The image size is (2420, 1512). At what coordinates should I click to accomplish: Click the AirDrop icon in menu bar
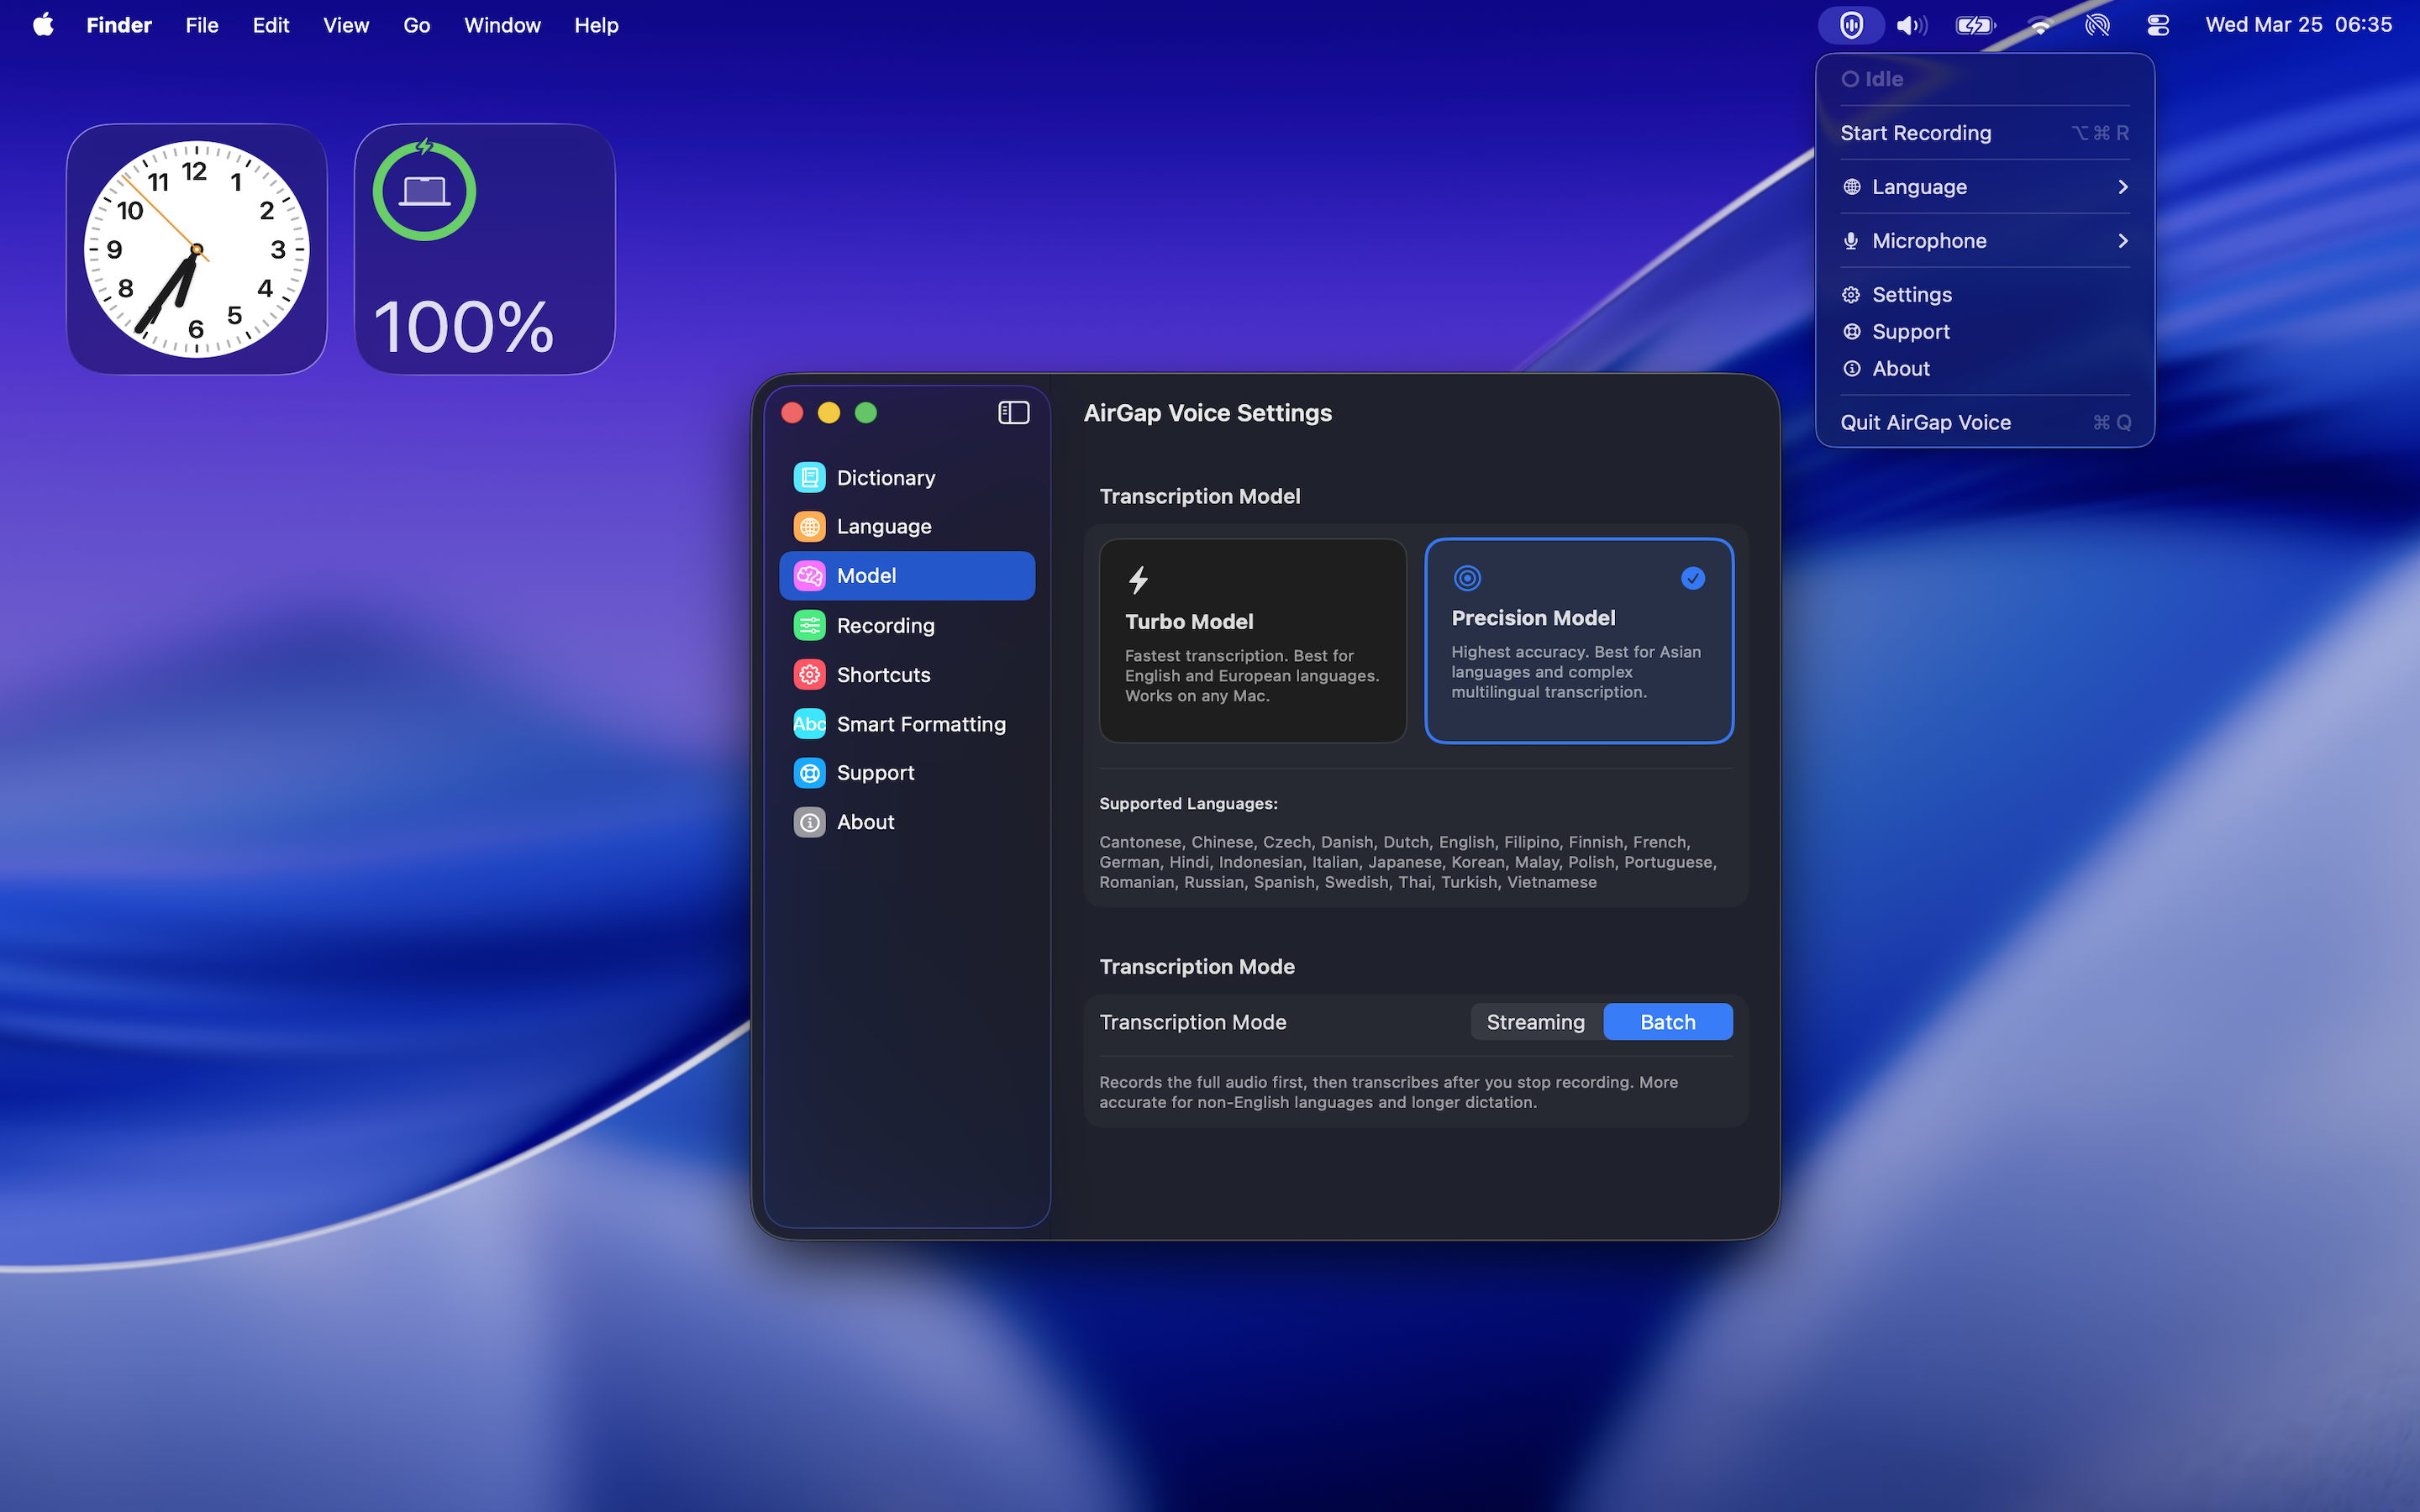pyautogui.click(x=2097, y=25)
